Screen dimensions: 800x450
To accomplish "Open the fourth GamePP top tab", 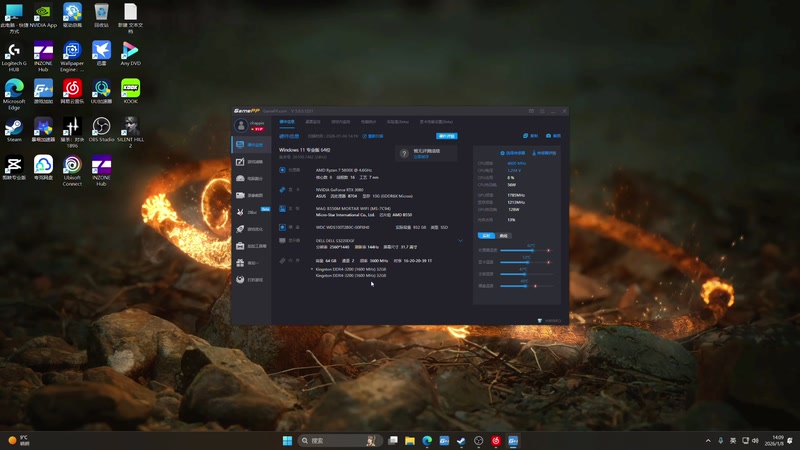I will click(x=368, y=122).
